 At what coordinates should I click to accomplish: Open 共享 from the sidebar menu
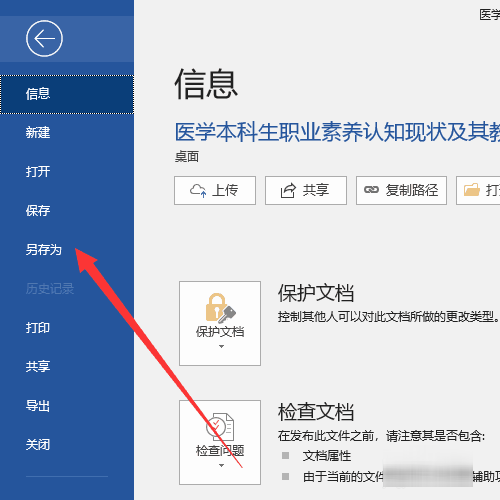coord(67,367)
